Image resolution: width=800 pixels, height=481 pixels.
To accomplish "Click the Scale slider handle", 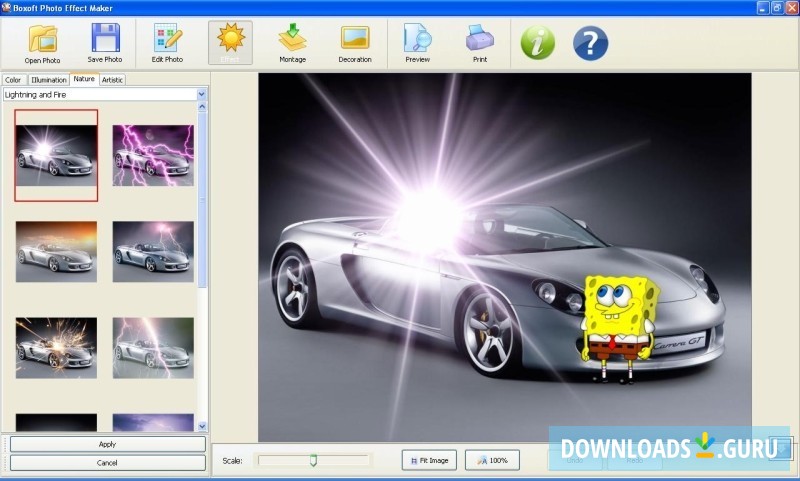I will tap(313, 461).
